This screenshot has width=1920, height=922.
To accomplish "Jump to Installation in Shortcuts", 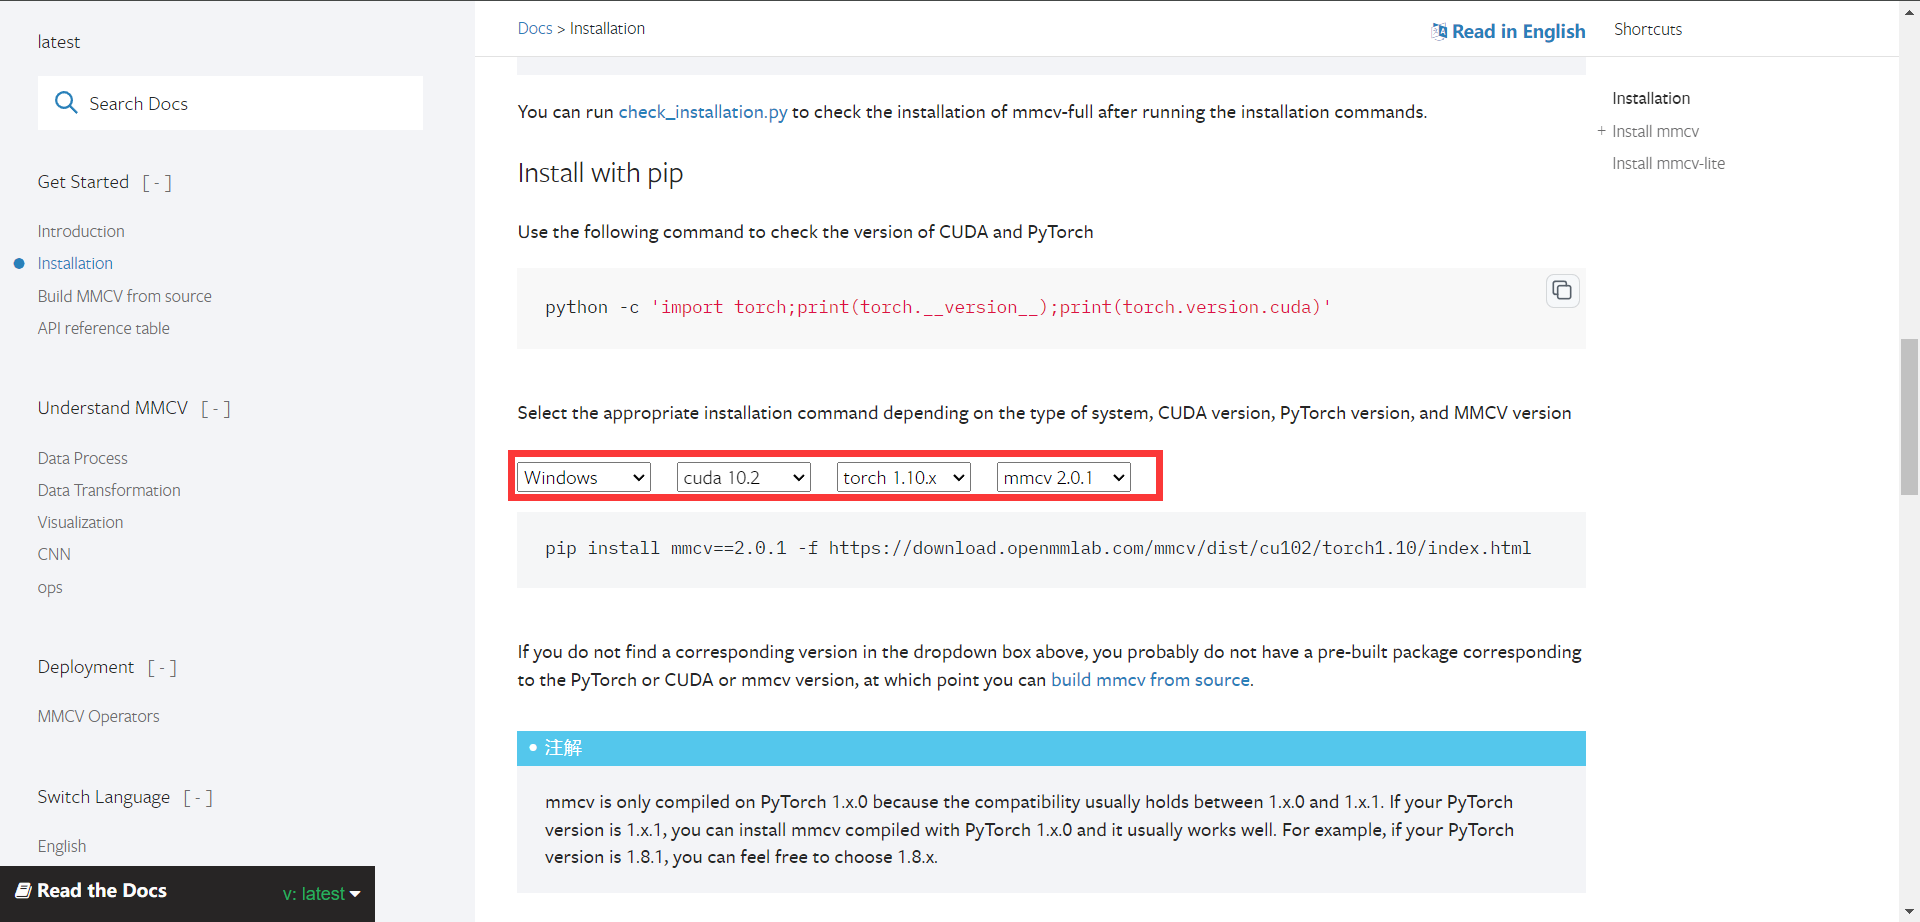I will coord(1651,98).
